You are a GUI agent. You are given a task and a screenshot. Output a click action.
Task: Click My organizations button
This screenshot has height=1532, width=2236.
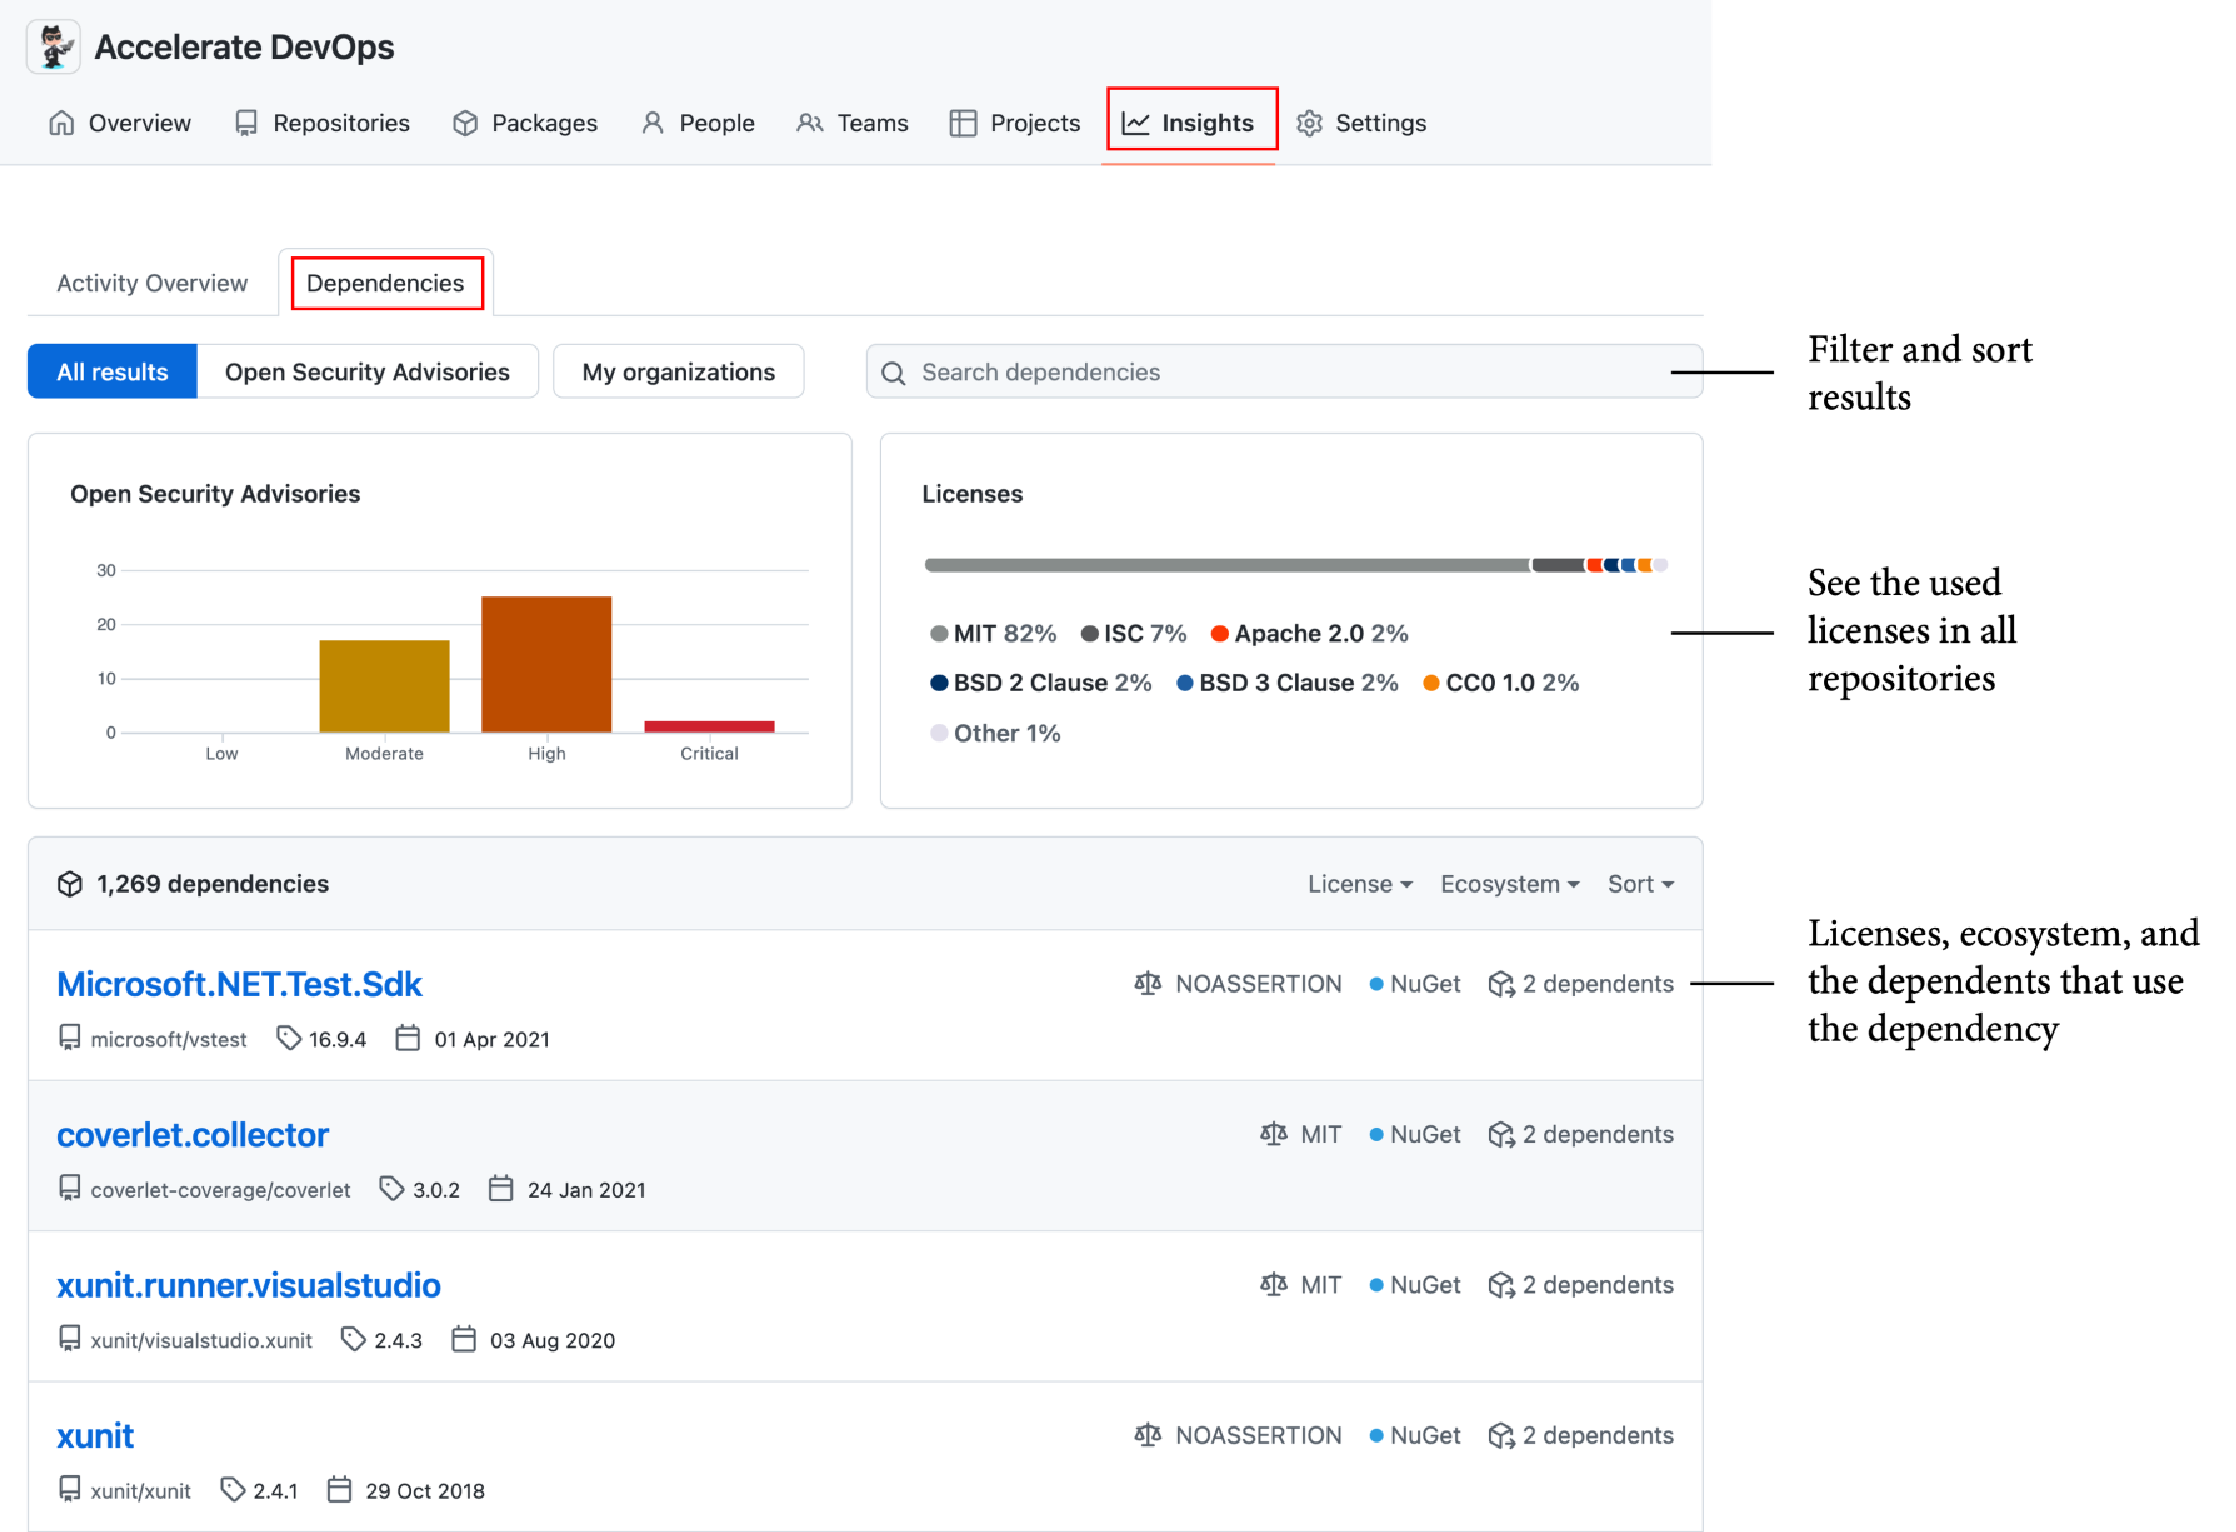[678, 372]
